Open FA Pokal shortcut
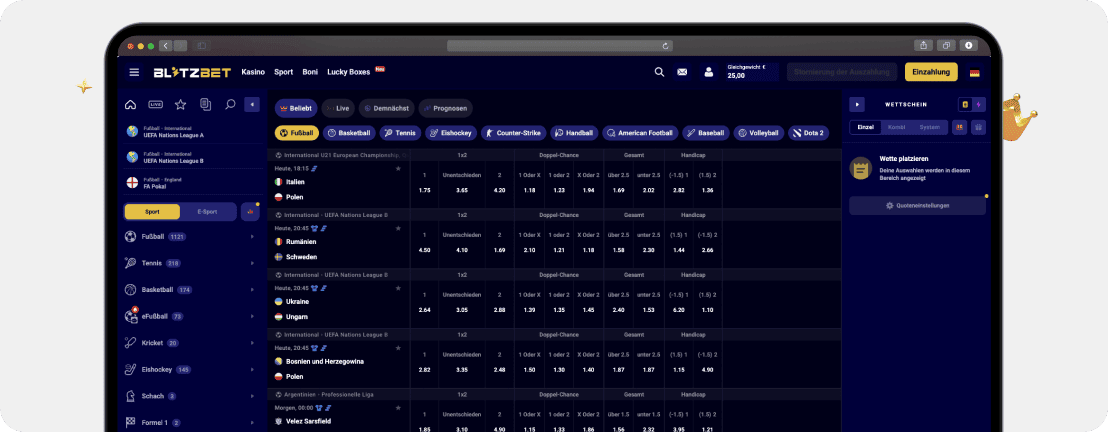Screen dimensions: 1108x432 coord(194,182)
